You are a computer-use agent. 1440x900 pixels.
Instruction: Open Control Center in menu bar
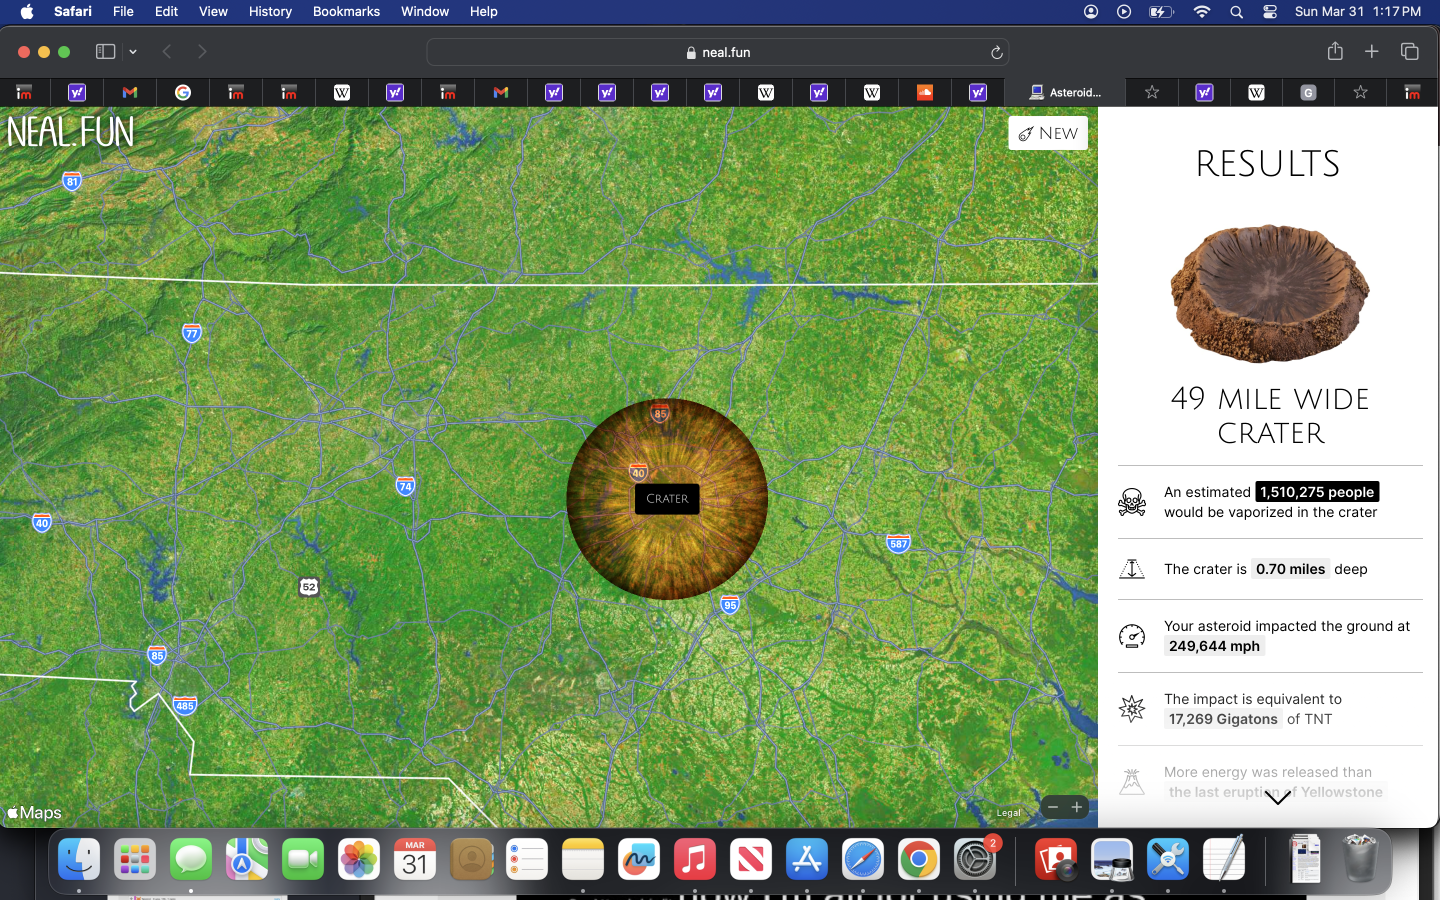click(1270, 12)
